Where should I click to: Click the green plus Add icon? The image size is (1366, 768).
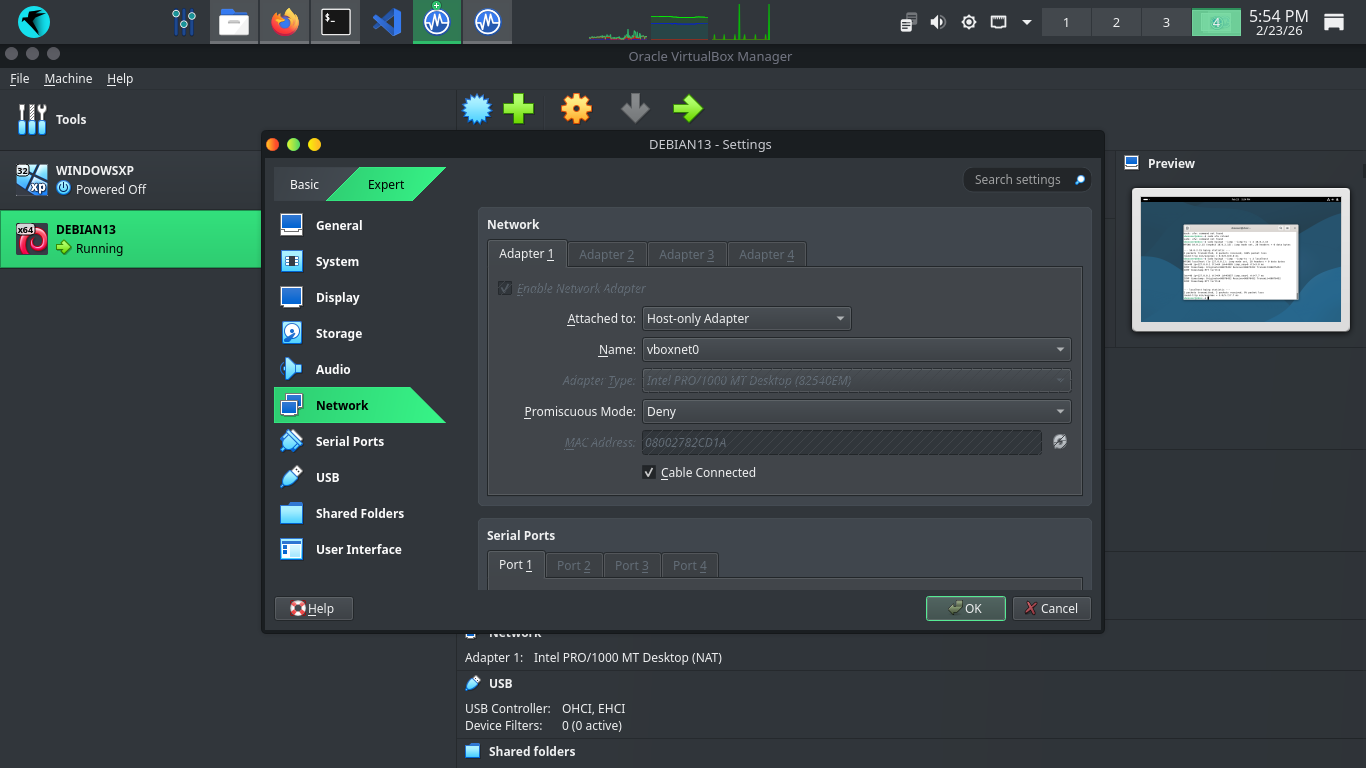pos(518,109)
